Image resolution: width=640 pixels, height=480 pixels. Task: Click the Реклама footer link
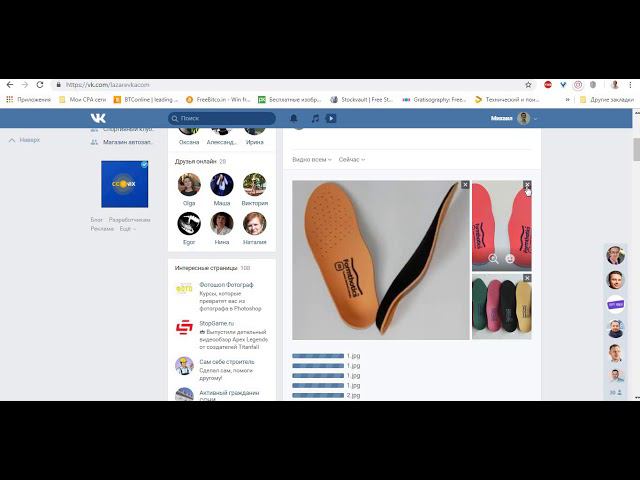pyautogui.click(x=102, y=229)
